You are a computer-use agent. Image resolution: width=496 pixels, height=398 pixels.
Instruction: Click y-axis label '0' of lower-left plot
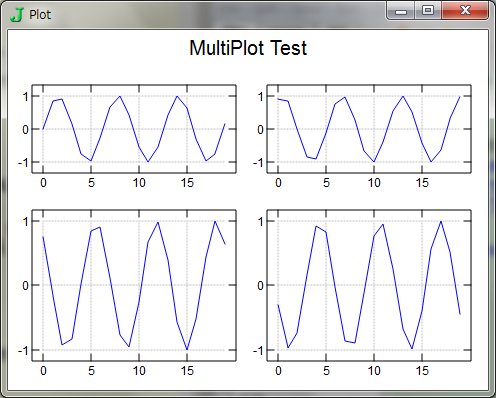[26, 285]
